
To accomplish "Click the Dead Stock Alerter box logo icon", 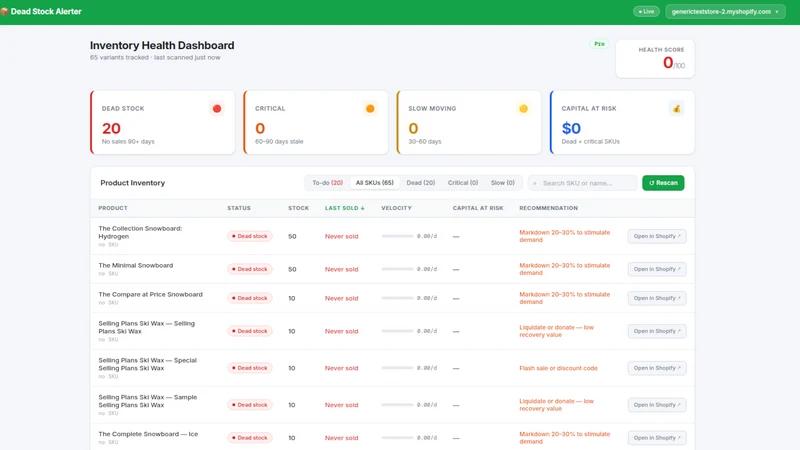I will (4, 11).
